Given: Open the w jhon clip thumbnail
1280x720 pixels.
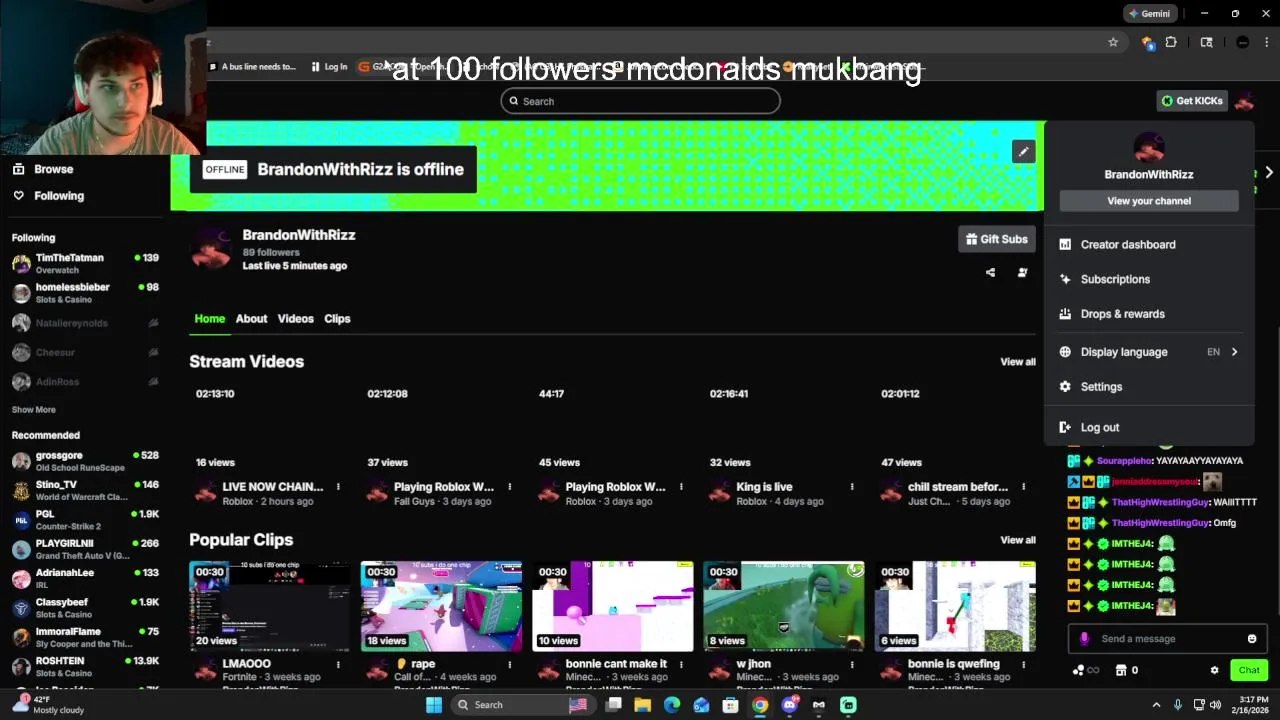Looking at the screenshot, I should pos(784,606).
